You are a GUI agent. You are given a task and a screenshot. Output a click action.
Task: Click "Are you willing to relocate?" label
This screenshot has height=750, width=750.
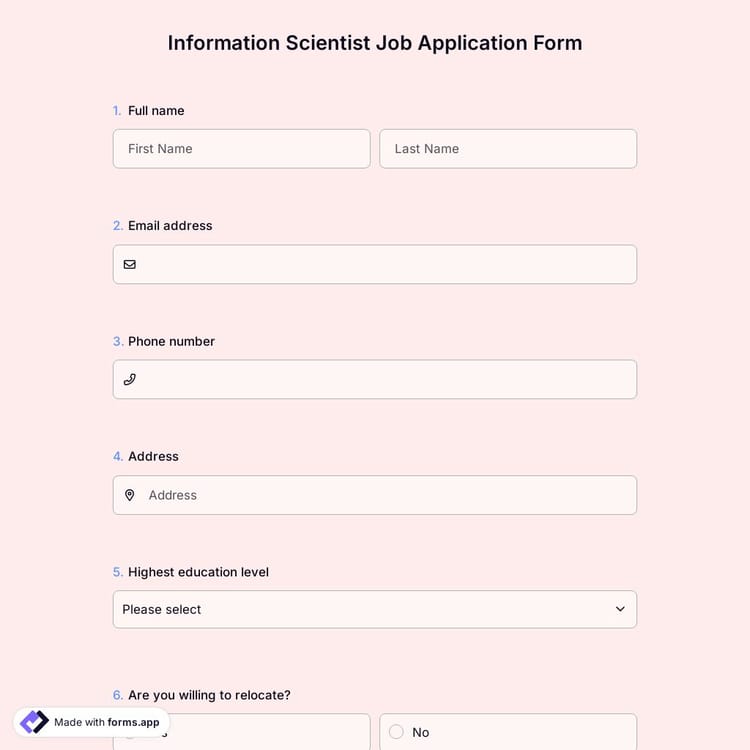tap(209, 695)
